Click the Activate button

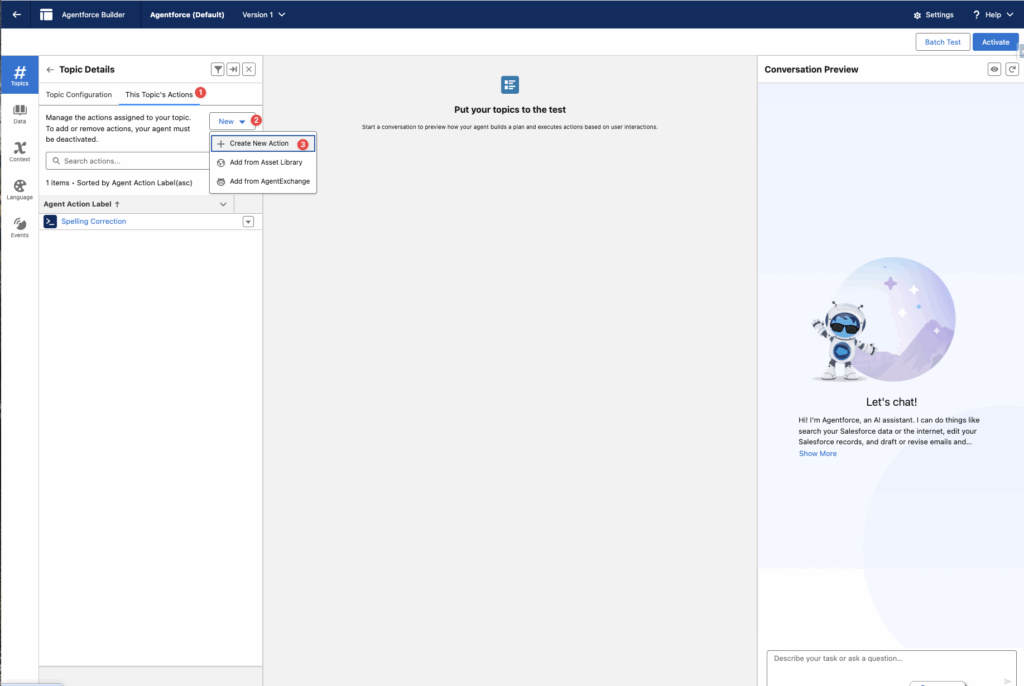[995, 42]
